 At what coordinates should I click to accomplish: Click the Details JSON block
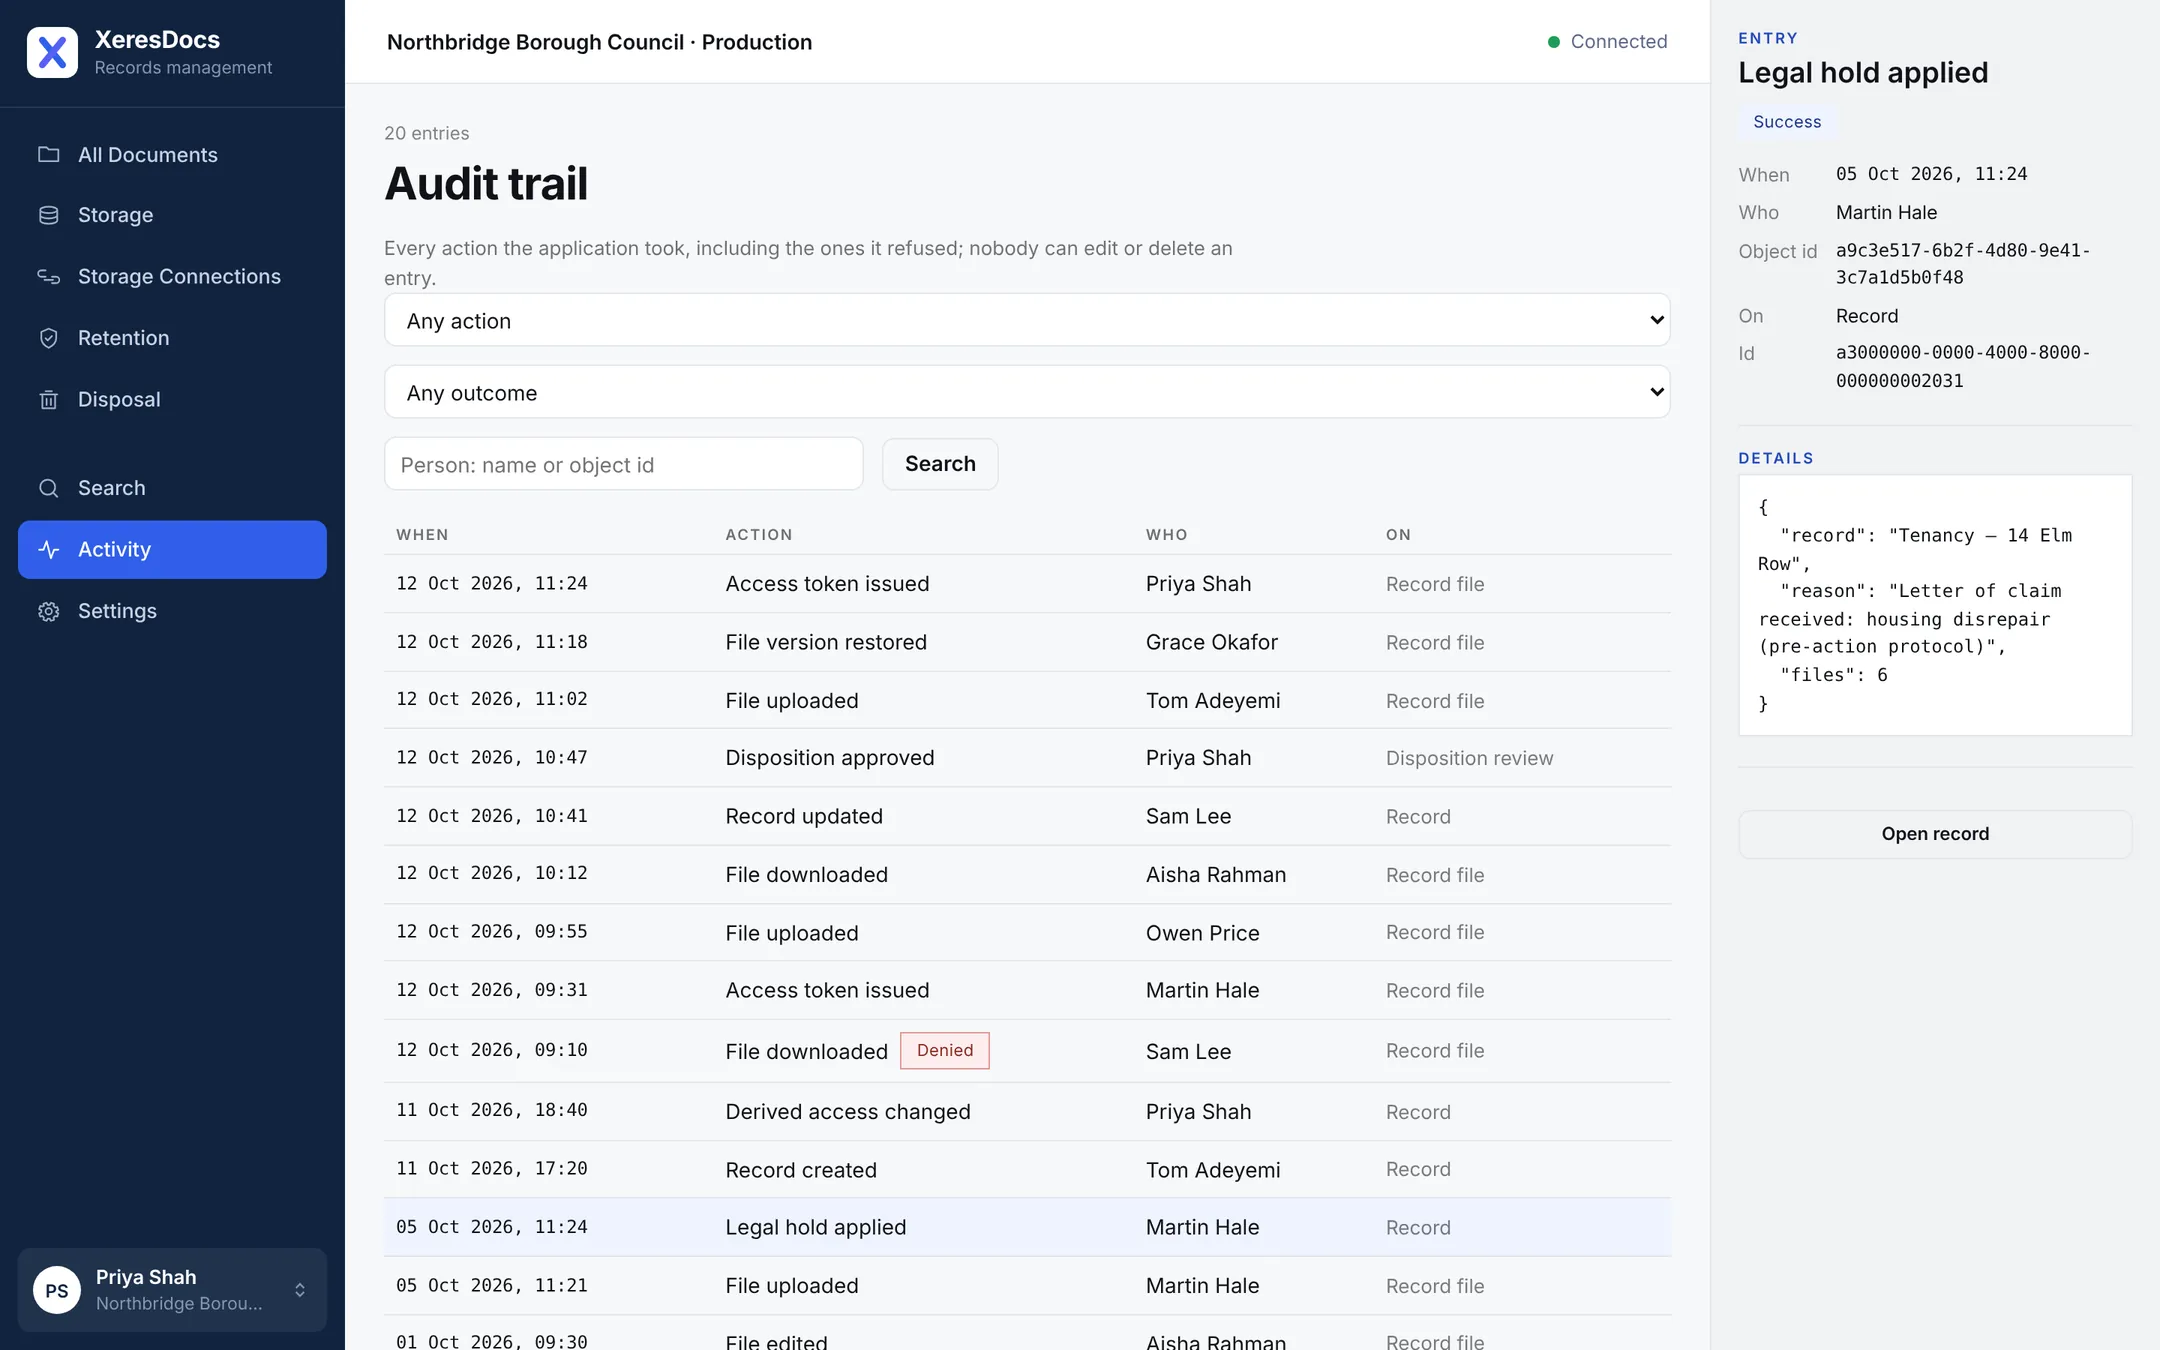pos(1935,605)
